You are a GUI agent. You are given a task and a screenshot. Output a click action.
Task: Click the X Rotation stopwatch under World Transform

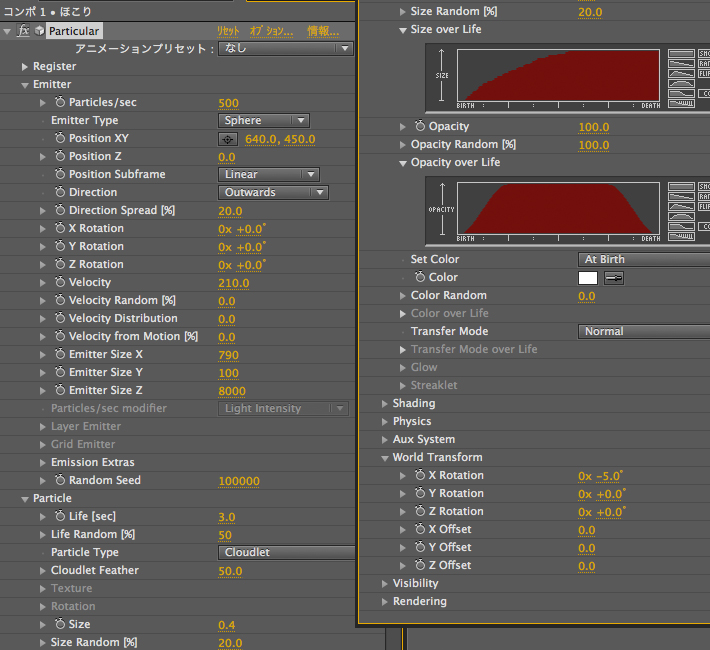click(x=420, y=476)
